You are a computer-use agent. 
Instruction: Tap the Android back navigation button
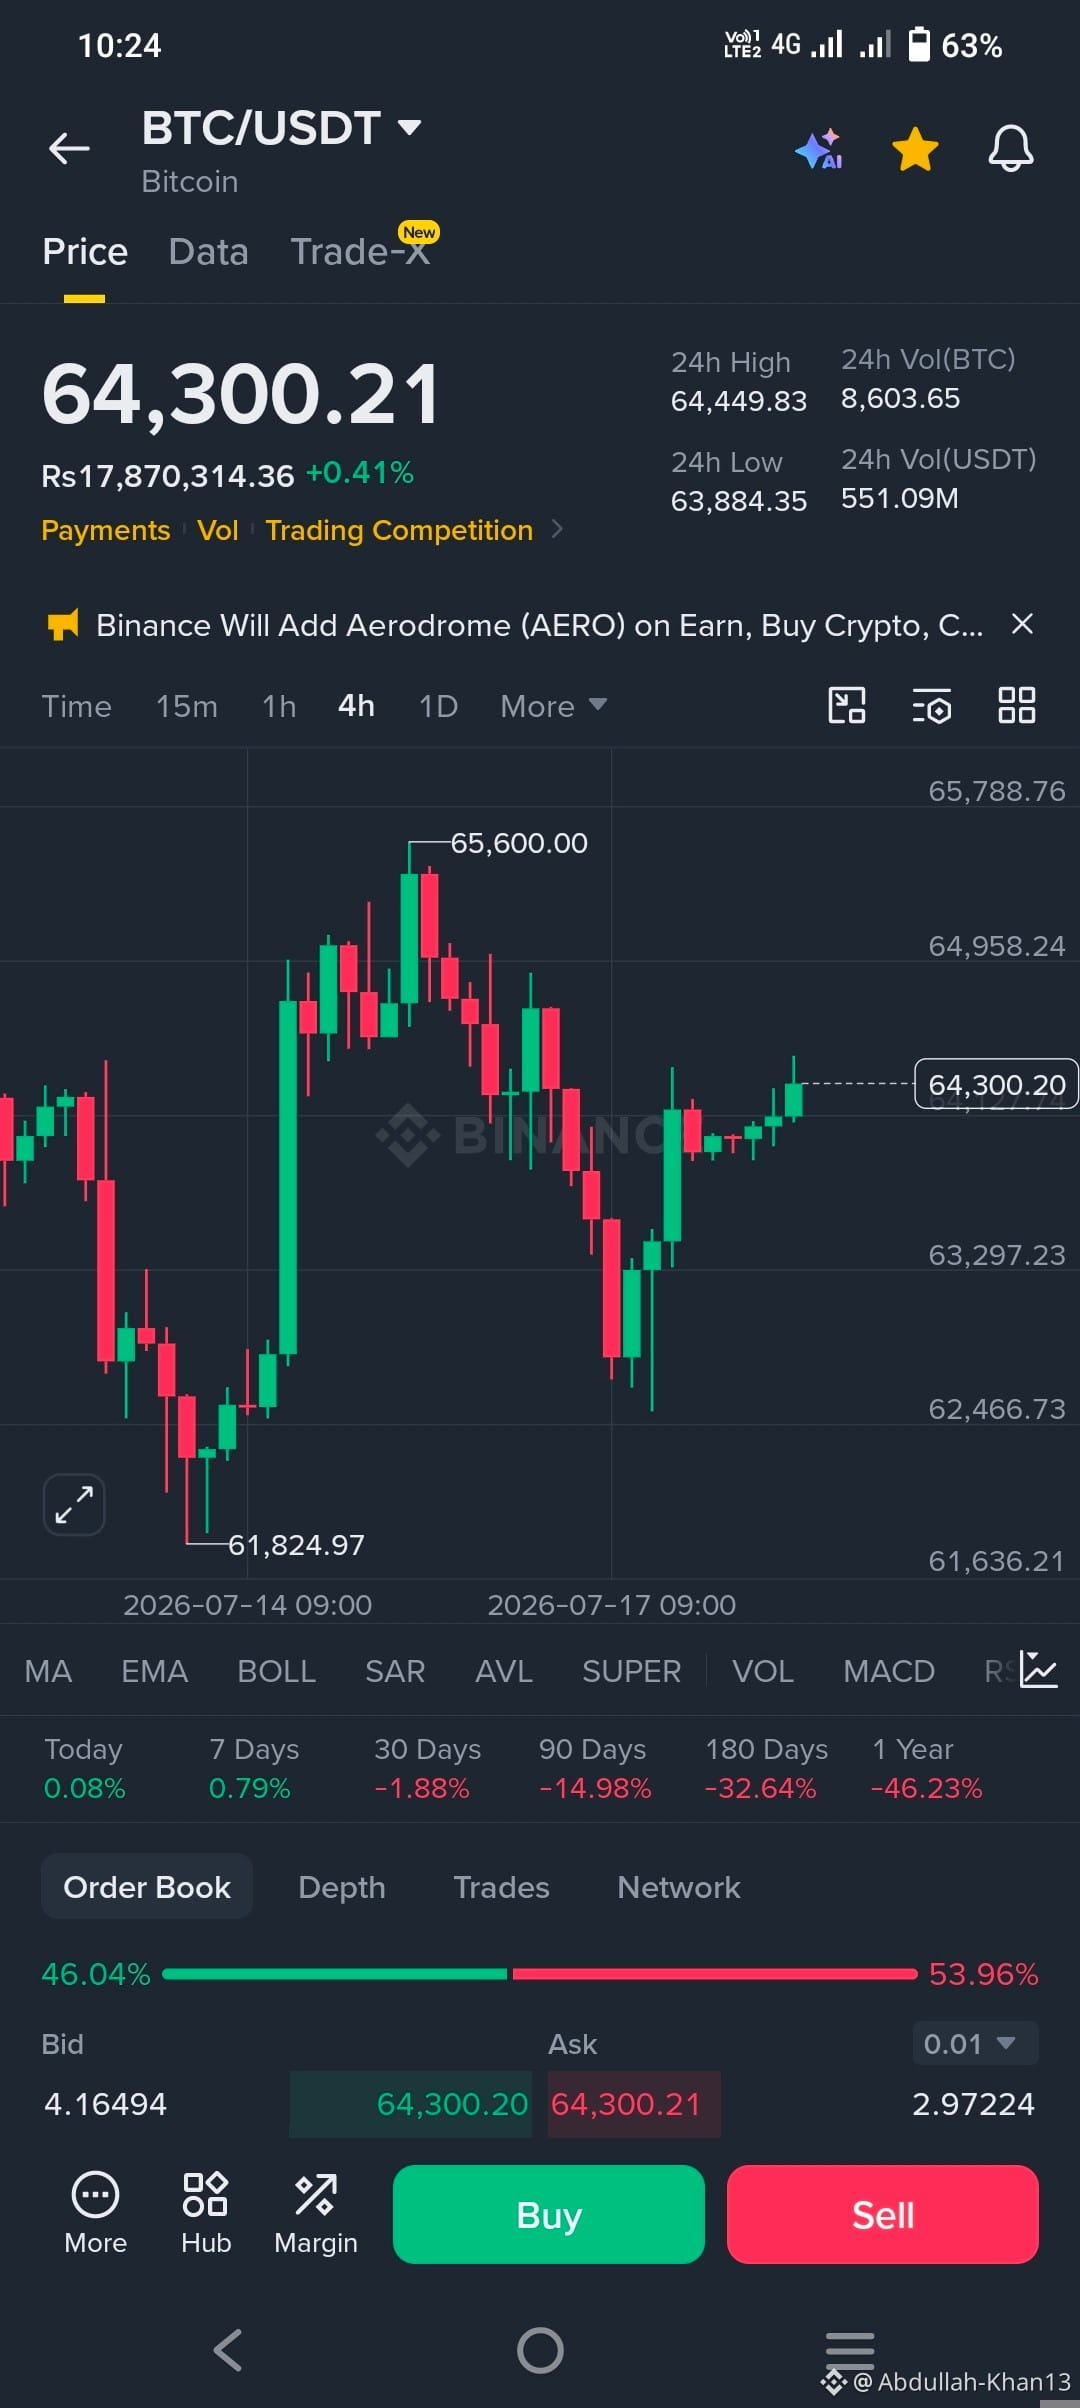[228, 2350]
